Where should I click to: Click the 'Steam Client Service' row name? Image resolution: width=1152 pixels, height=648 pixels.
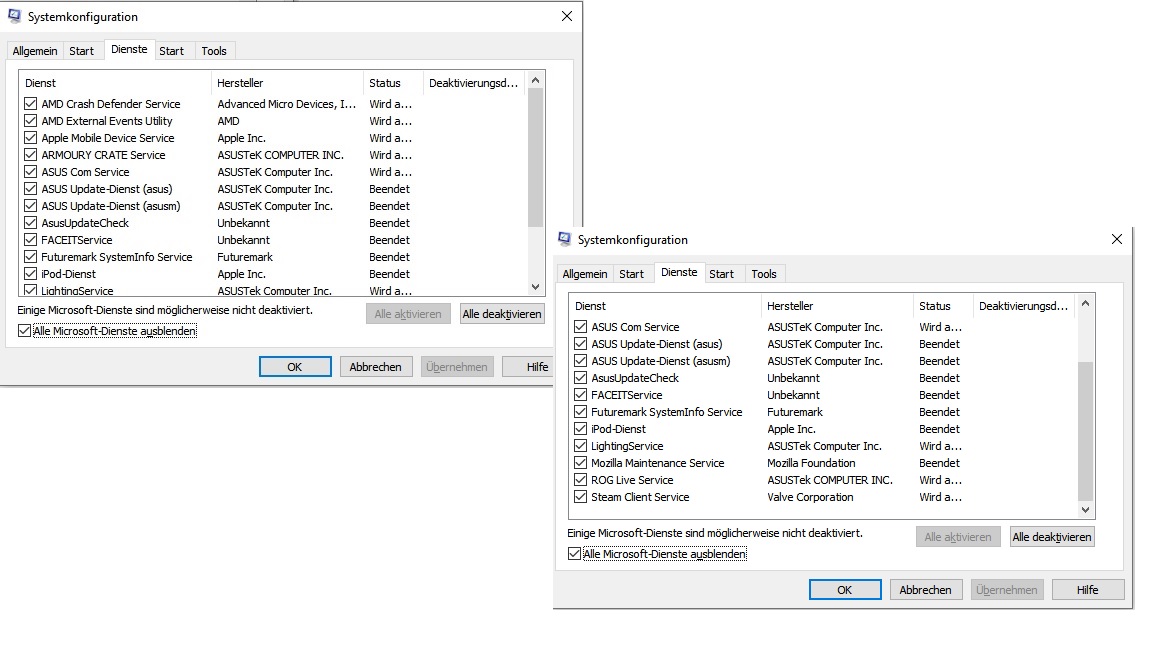(640, 497)
